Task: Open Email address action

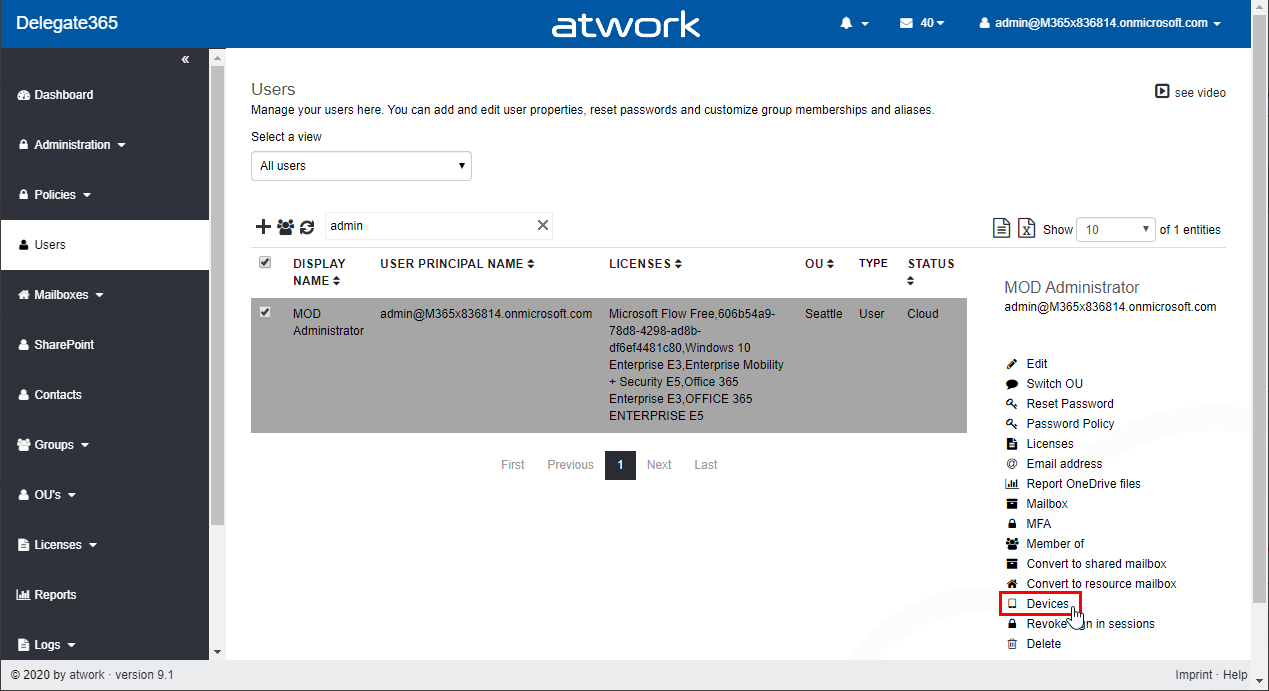Action: pyautogui.click(x=1054, y=464)
